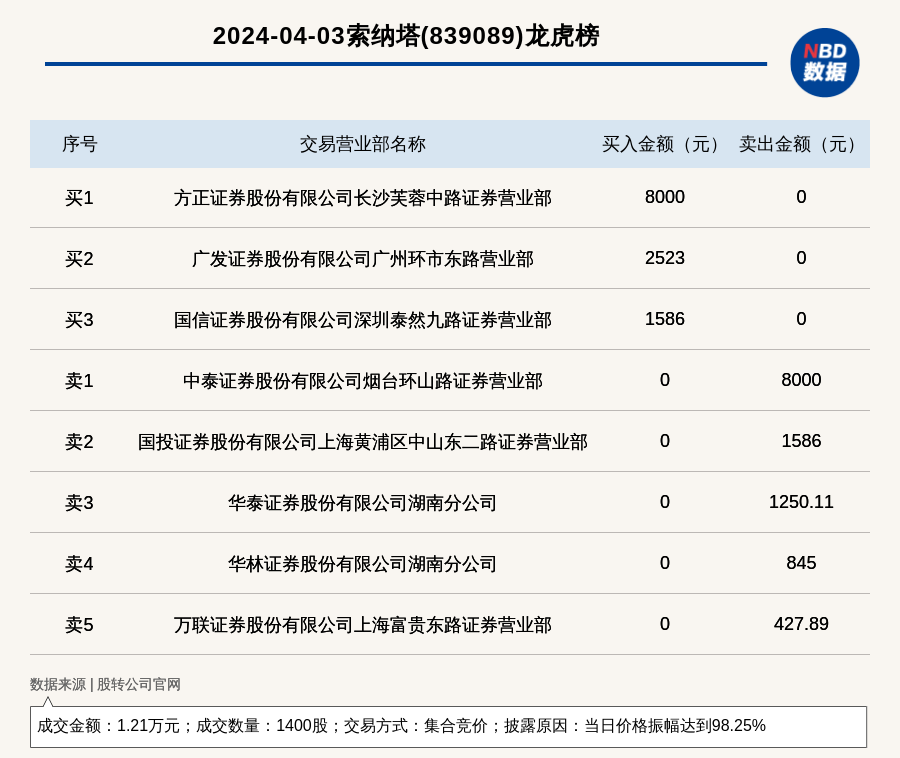The width and height of the screenshot is (900, 758).
Task: Select 方正证券股份有限公司长沙芙蓉中路证券营业部
Action: coord(363,198)
